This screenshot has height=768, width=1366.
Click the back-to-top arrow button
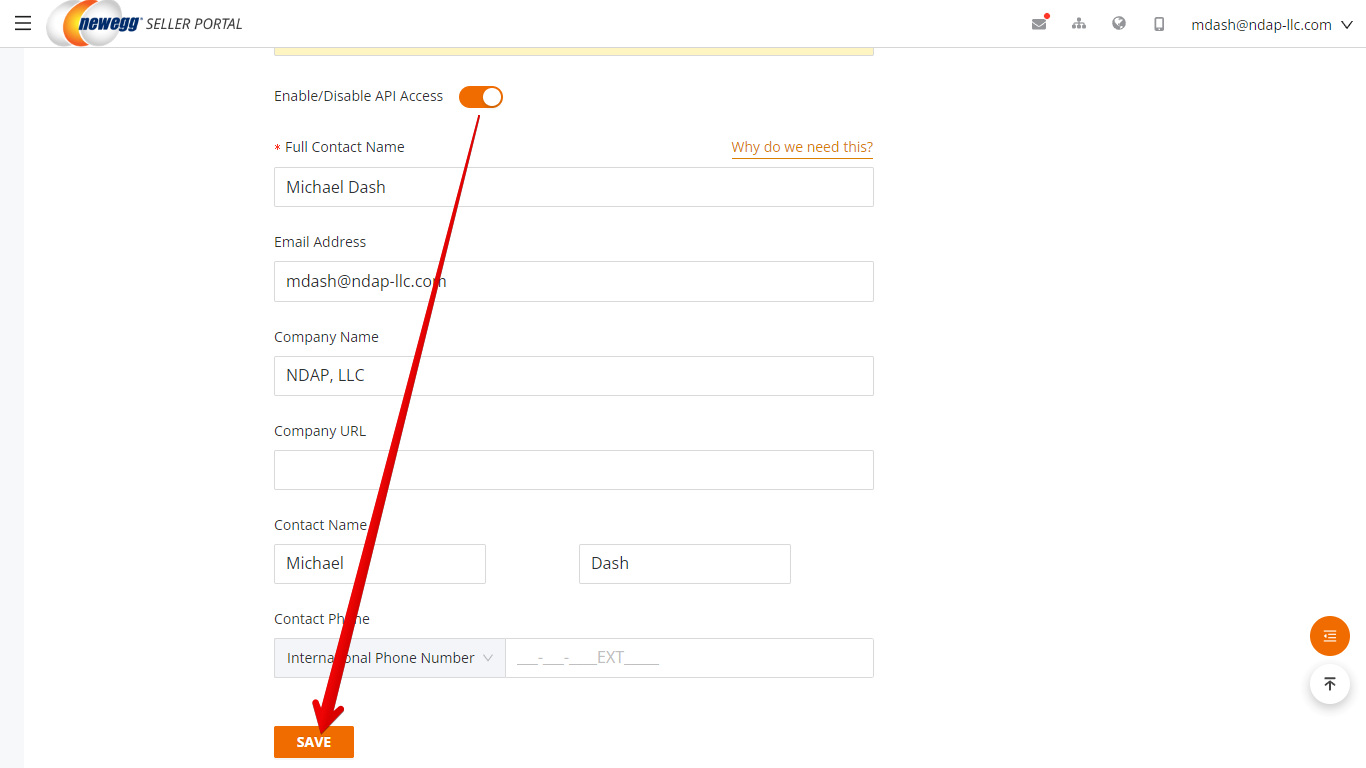point(1330,684)
